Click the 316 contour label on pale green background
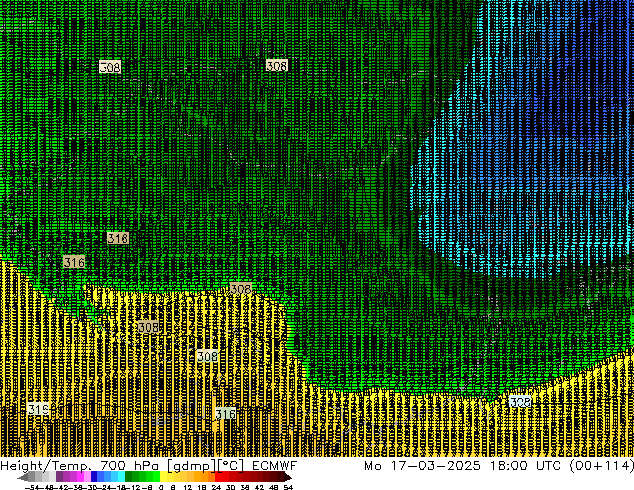 coord(225,414)
